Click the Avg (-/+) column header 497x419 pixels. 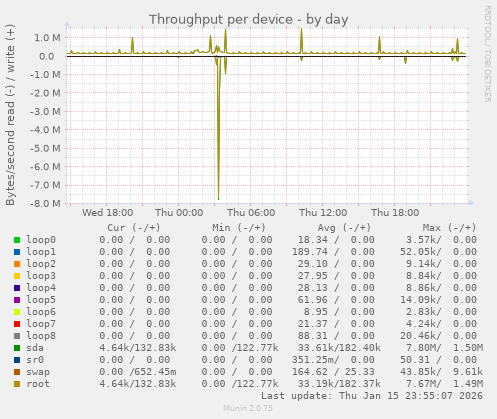point(344,228)
